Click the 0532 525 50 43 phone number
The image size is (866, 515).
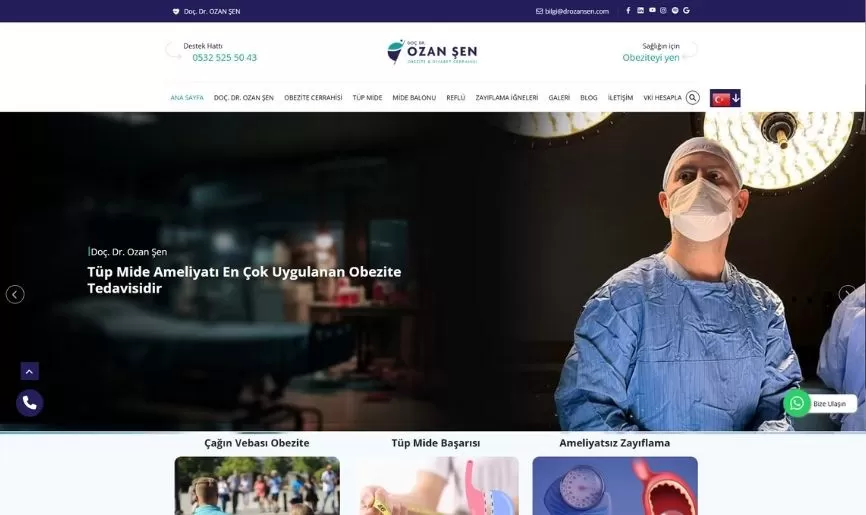click(224, 58)
